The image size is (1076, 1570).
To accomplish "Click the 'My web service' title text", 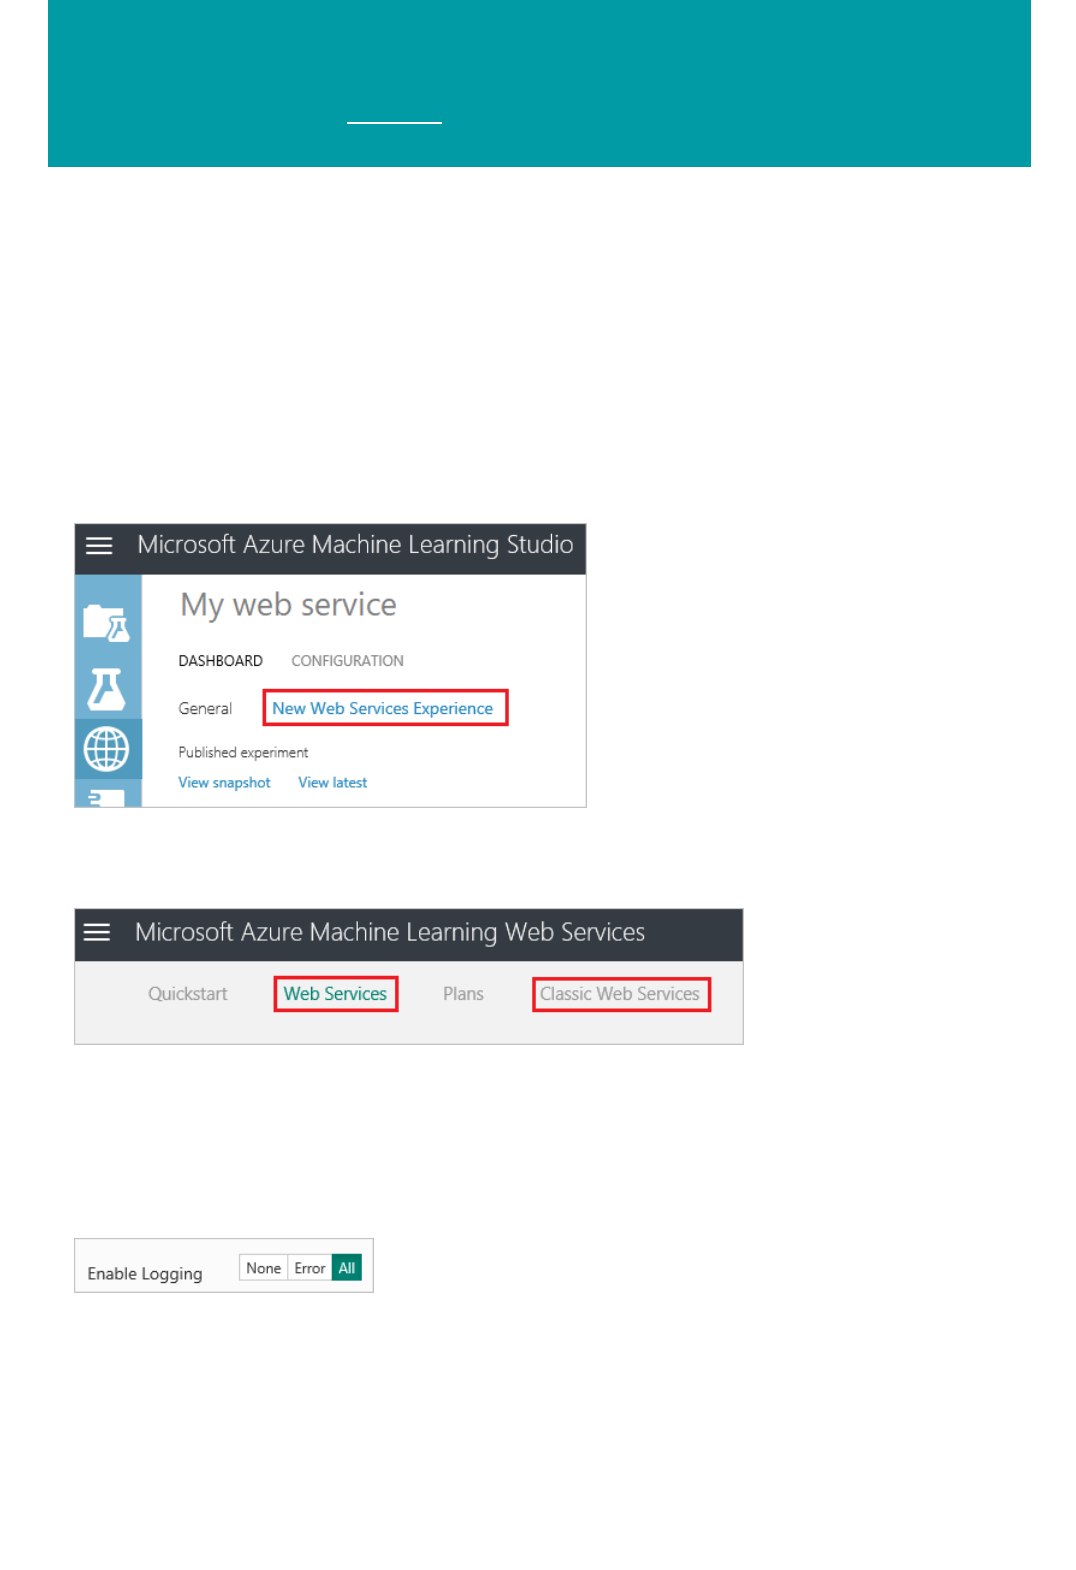I will click(x=288, y=605).
